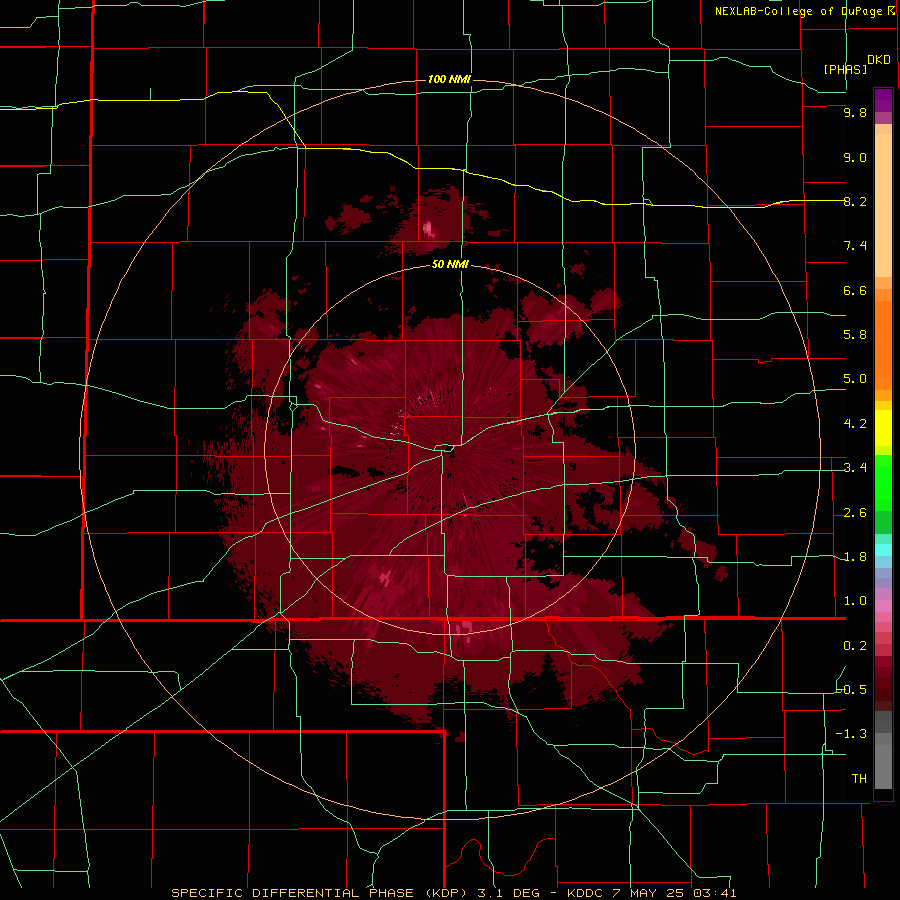The width and height of the screenshot is (900, 900).
Task: Pick the cyan segment of the color bar
Action: click(883, 549)
